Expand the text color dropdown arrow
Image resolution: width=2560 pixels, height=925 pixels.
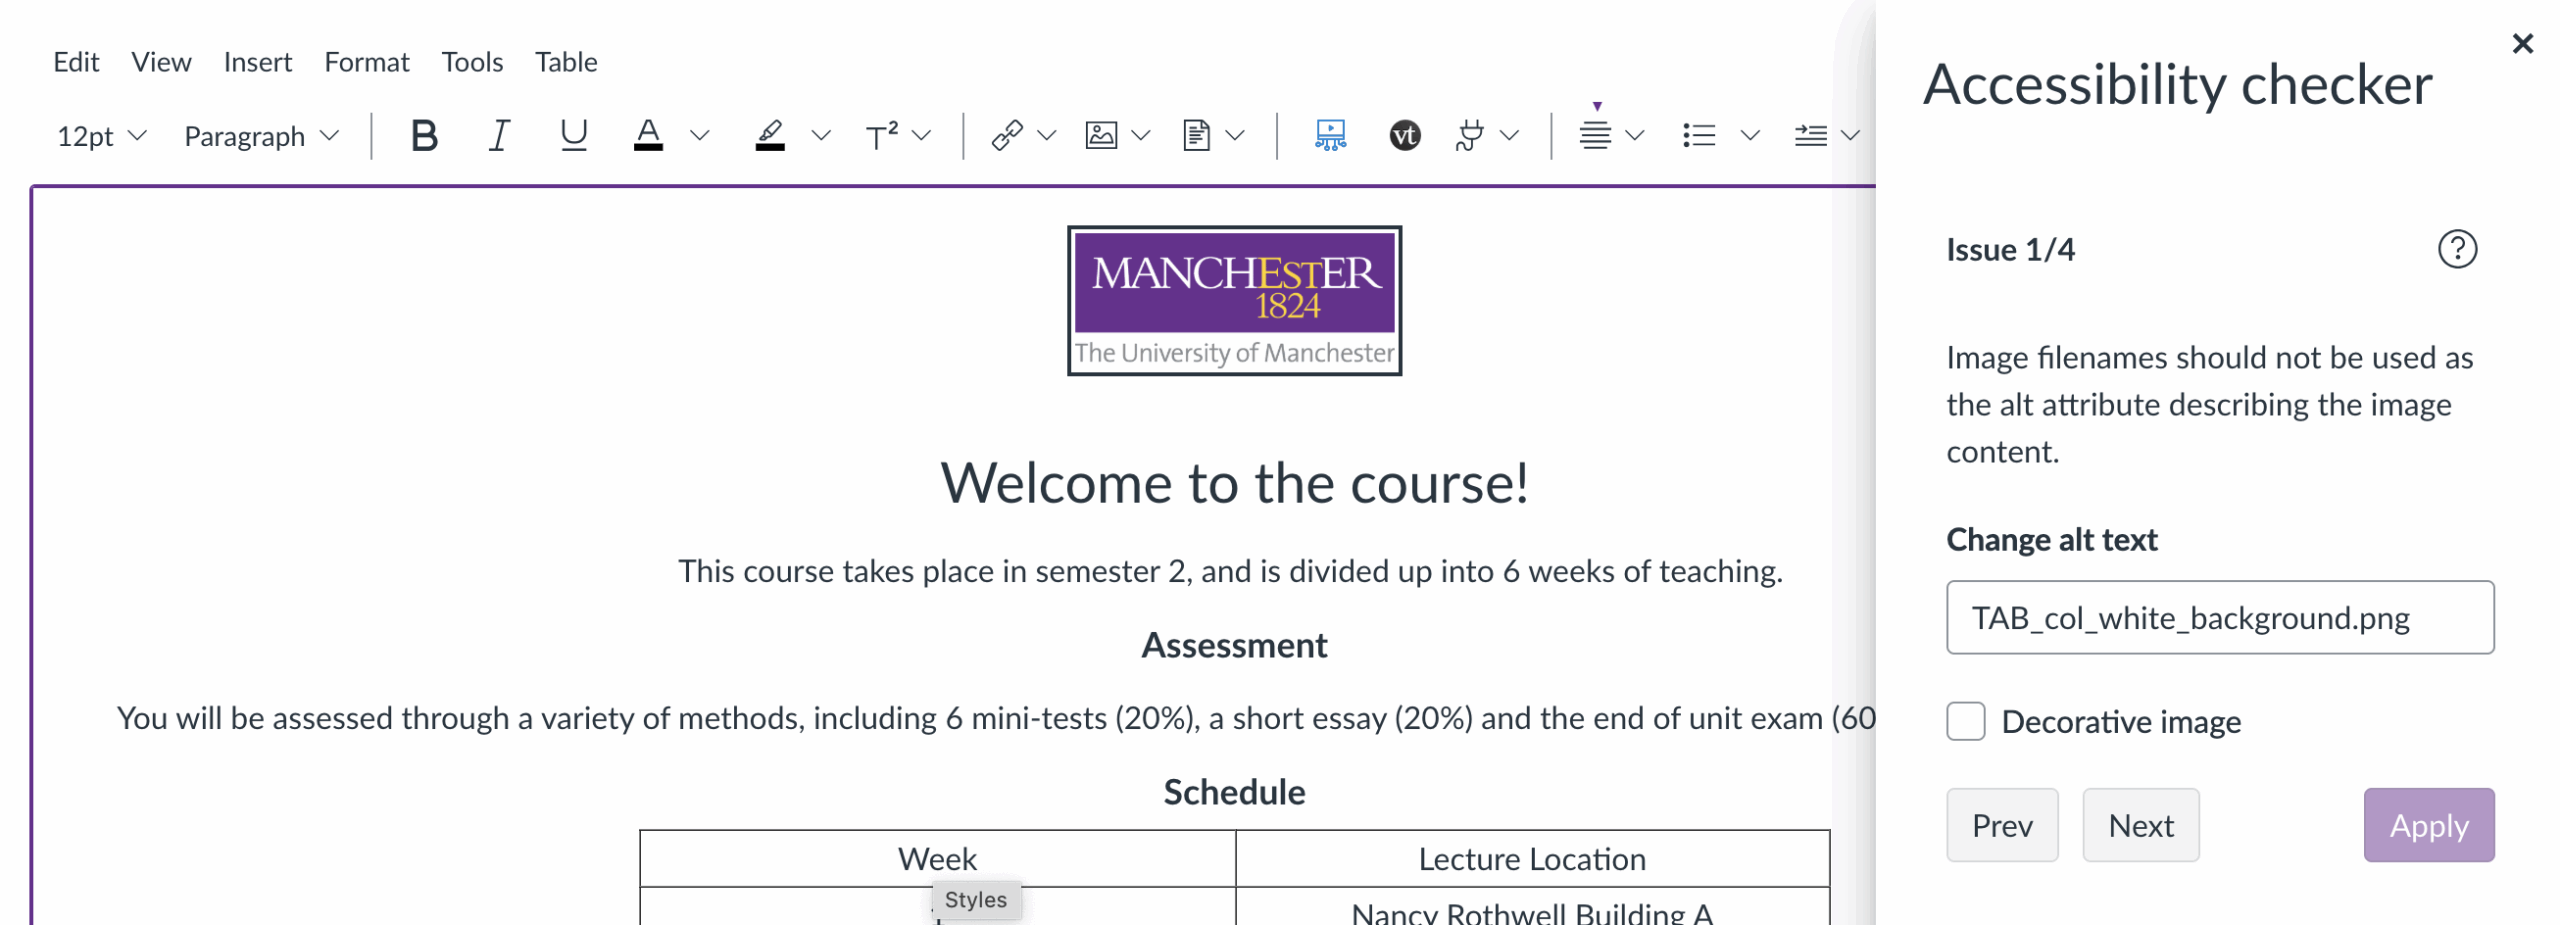click(x=701, y=135)
